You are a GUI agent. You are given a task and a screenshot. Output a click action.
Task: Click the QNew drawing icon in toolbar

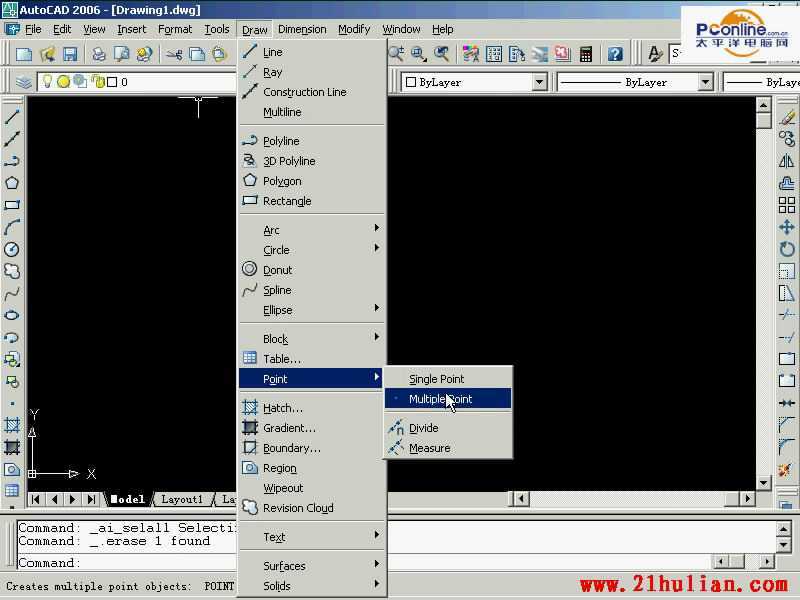coord(23,54)
